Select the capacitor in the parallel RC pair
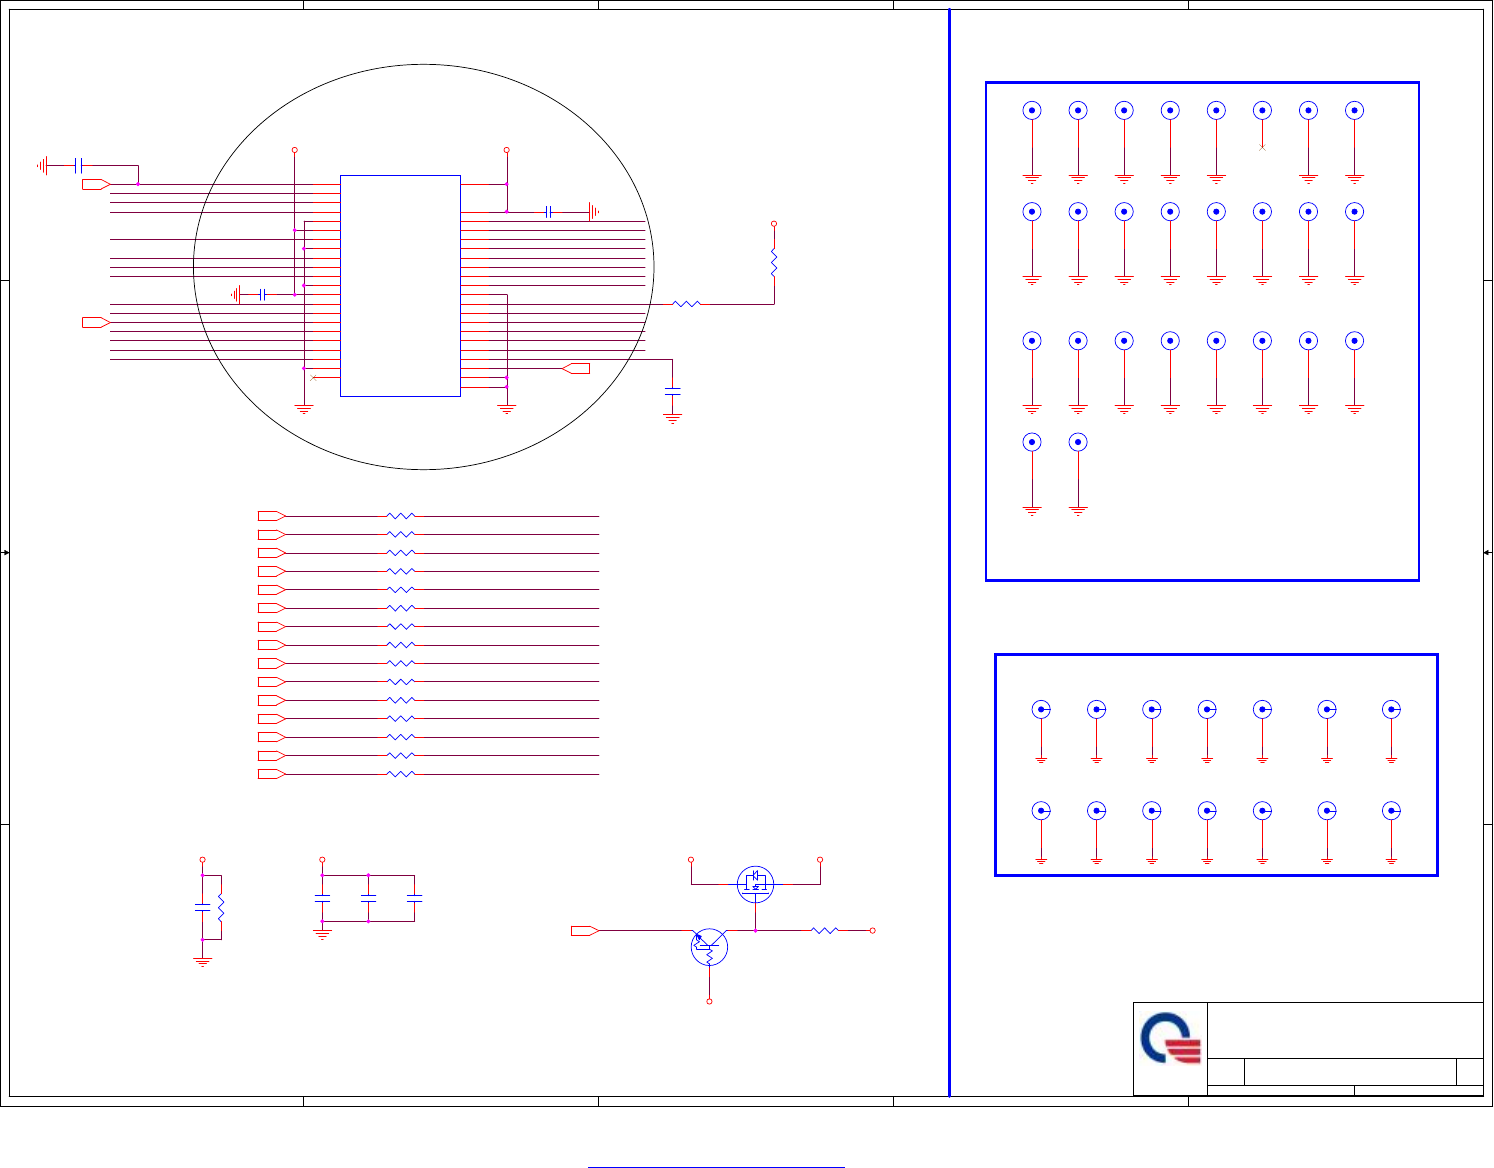The image size is (1494, 1168). click(x=202, y=907)
